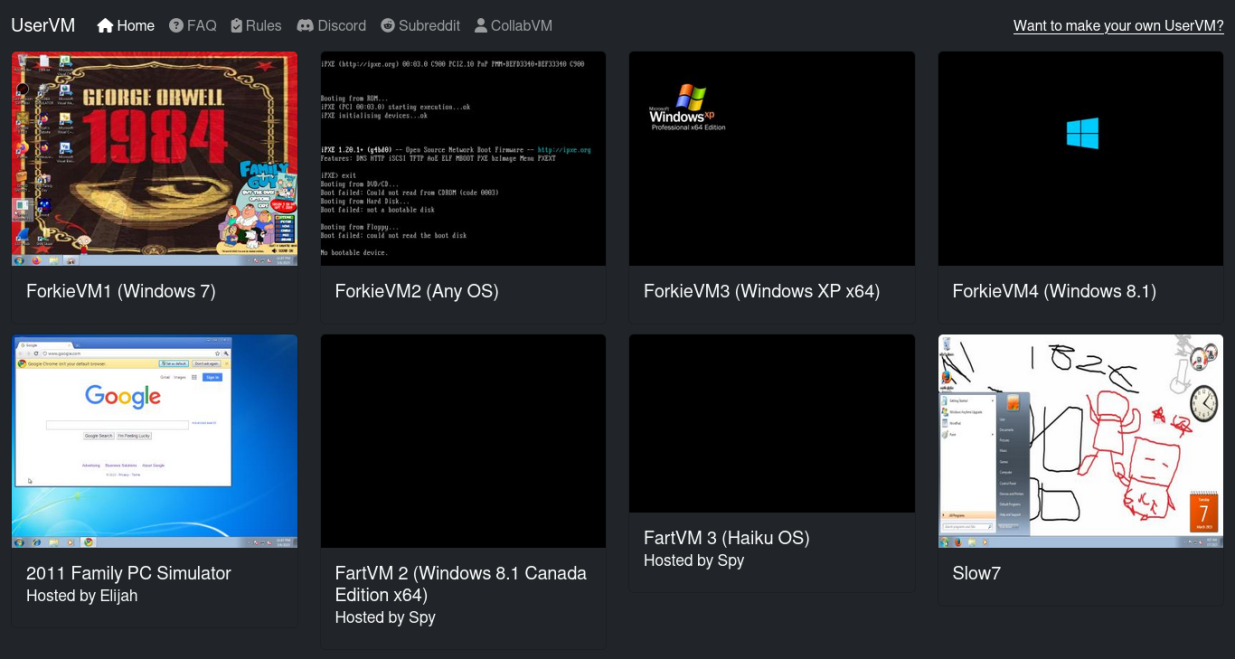
Task: Open the 2011 Family PC Simulator thumbnail
Action: pyautogui.click(x=154, y=441)
